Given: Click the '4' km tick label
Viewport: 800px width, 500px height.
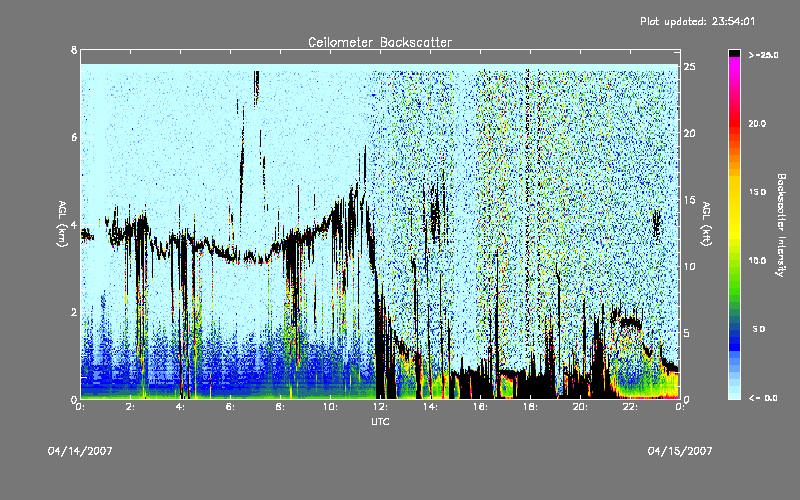Looking at the screenshot, I should pos(74,224).
